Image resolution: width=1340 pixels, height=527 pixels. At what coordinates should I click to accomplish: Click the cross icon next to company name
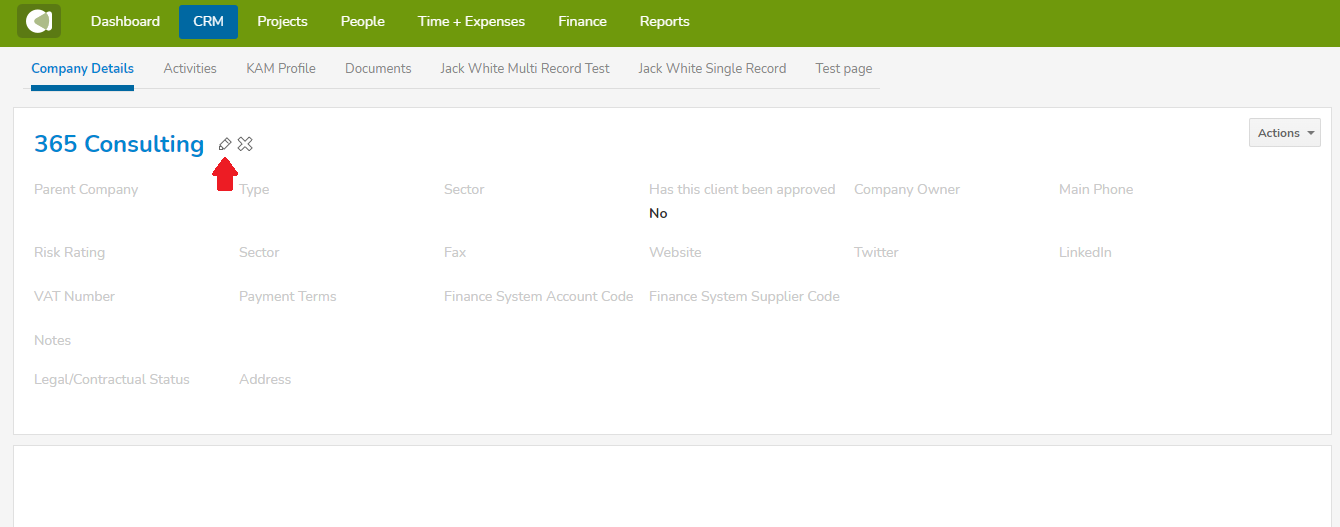tap(245, 144)
